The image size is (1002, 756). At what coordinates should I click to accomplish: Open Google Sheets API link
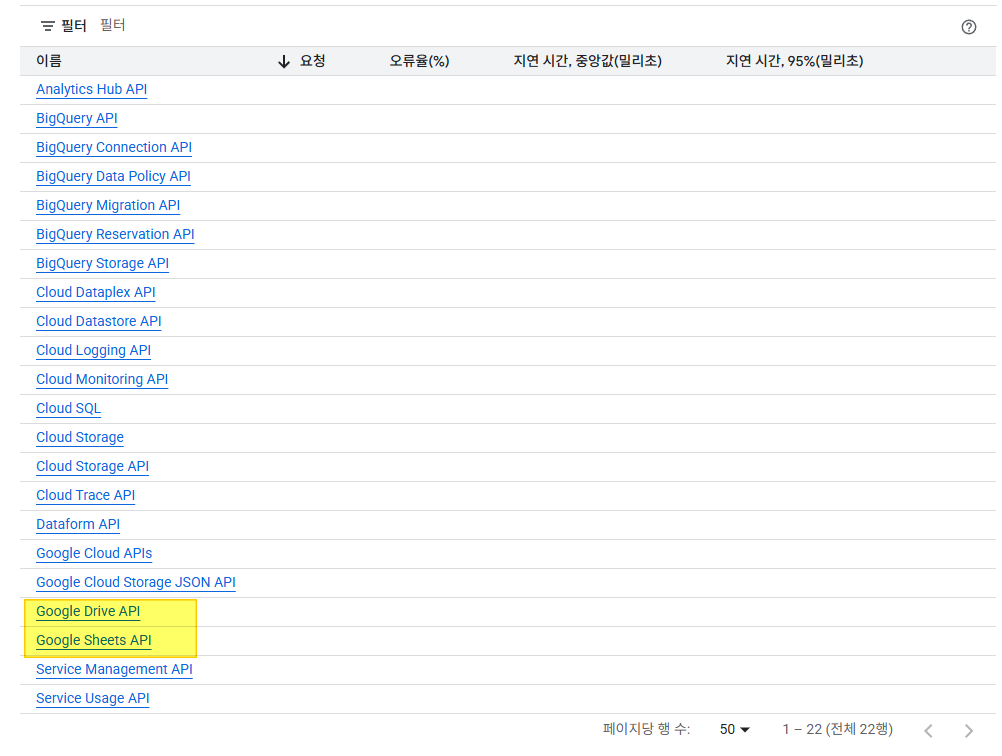point(94,640)
